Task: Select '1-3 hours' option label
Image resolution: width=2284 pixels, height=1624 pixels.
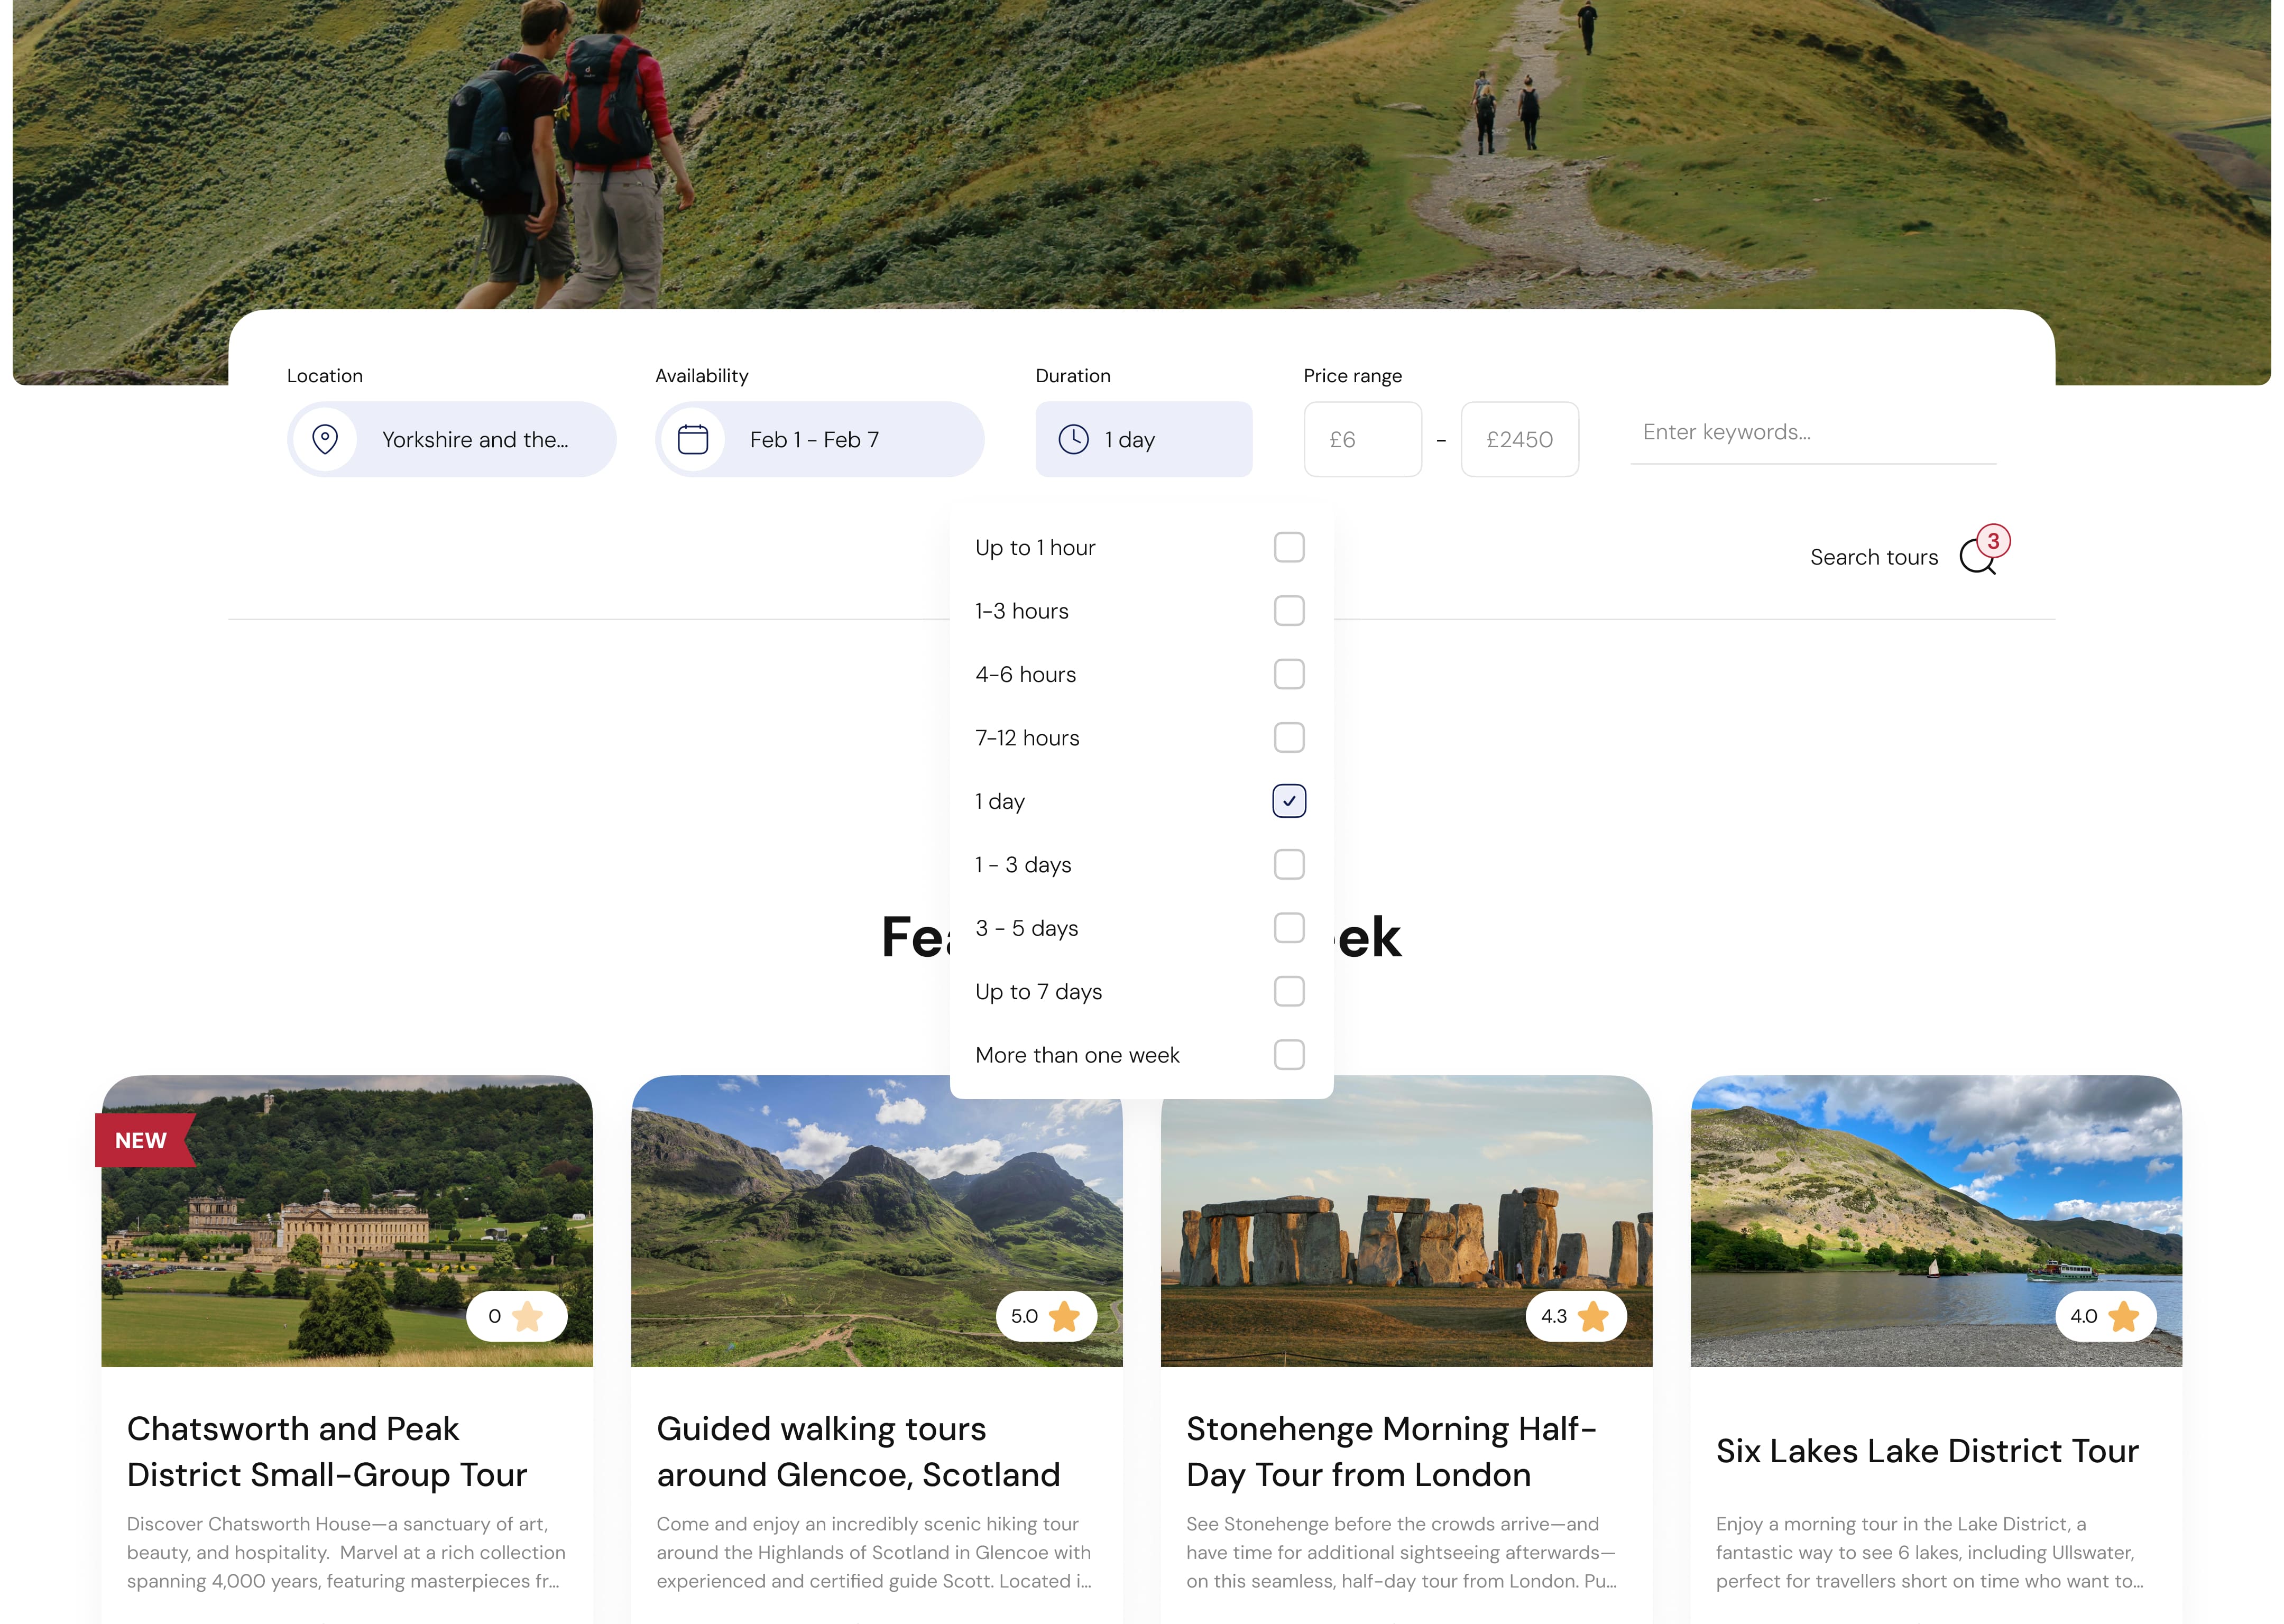Action: pyautogui.click(x=1022, y=611)
